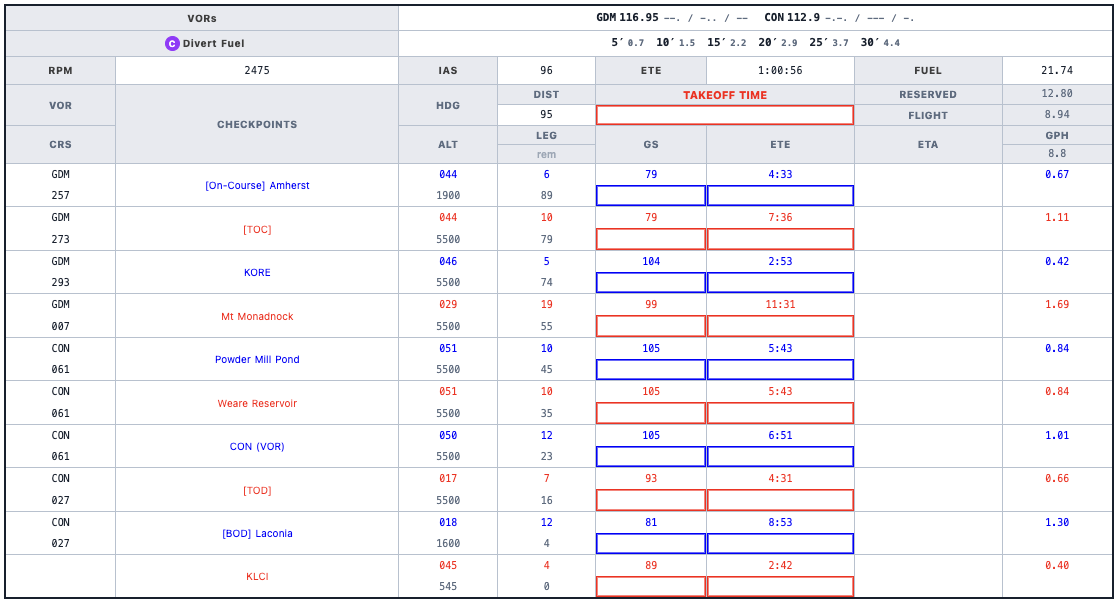Screen dimensions: 1120x607
Task: Select the CON (VOR) checkpoint
Action: coord(257,447)
